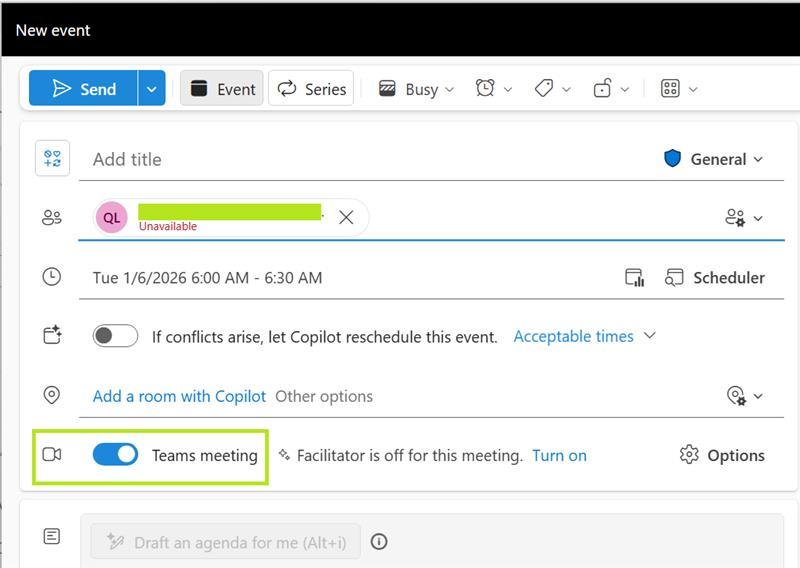Click the private lock icon
800x568 pixels.
[603, 88]
